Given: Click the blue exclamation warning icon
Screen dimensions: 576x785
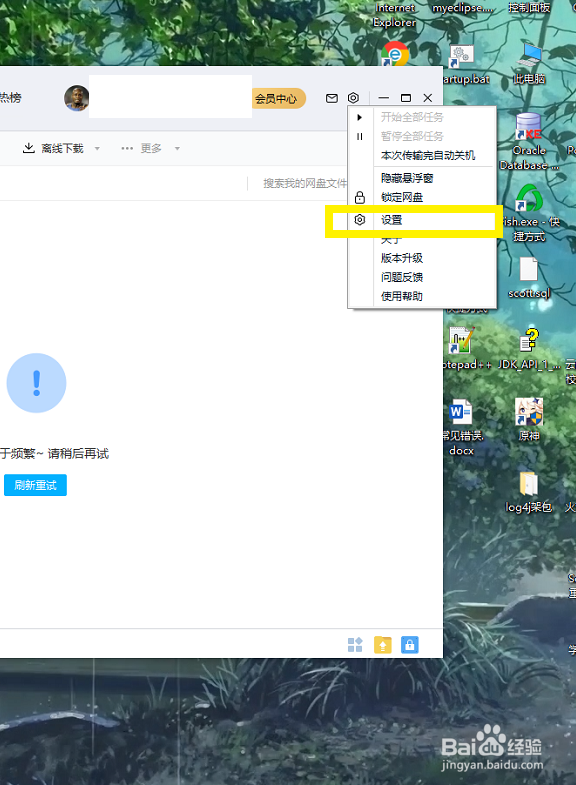Looking at the screenshot, I should [36, 383].
